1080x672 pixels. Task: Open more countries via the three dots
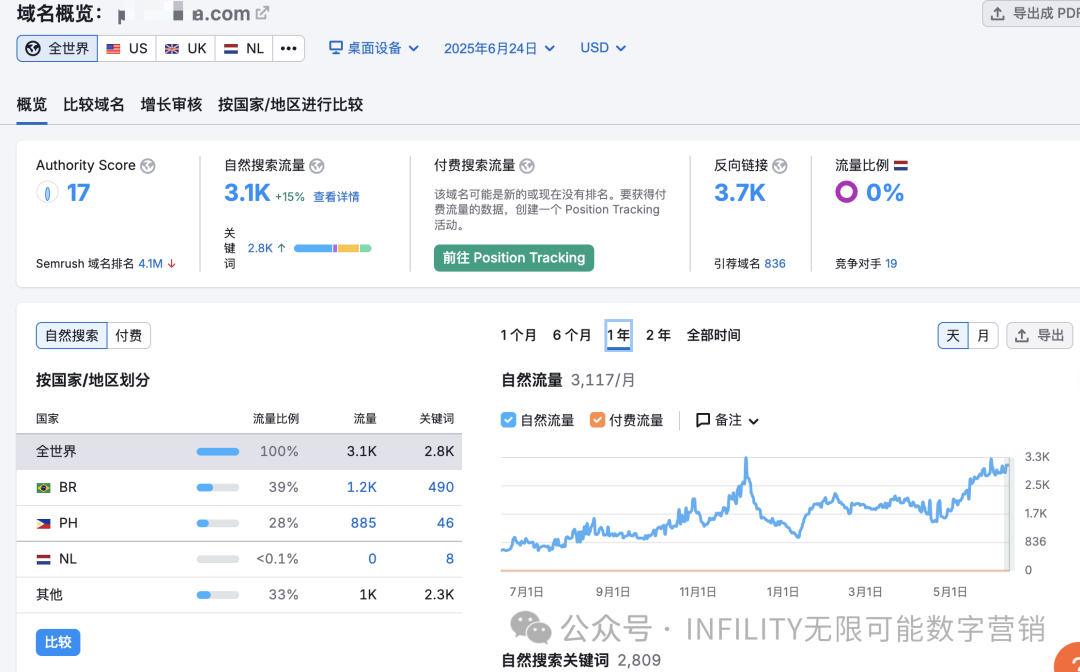[289, 48]
